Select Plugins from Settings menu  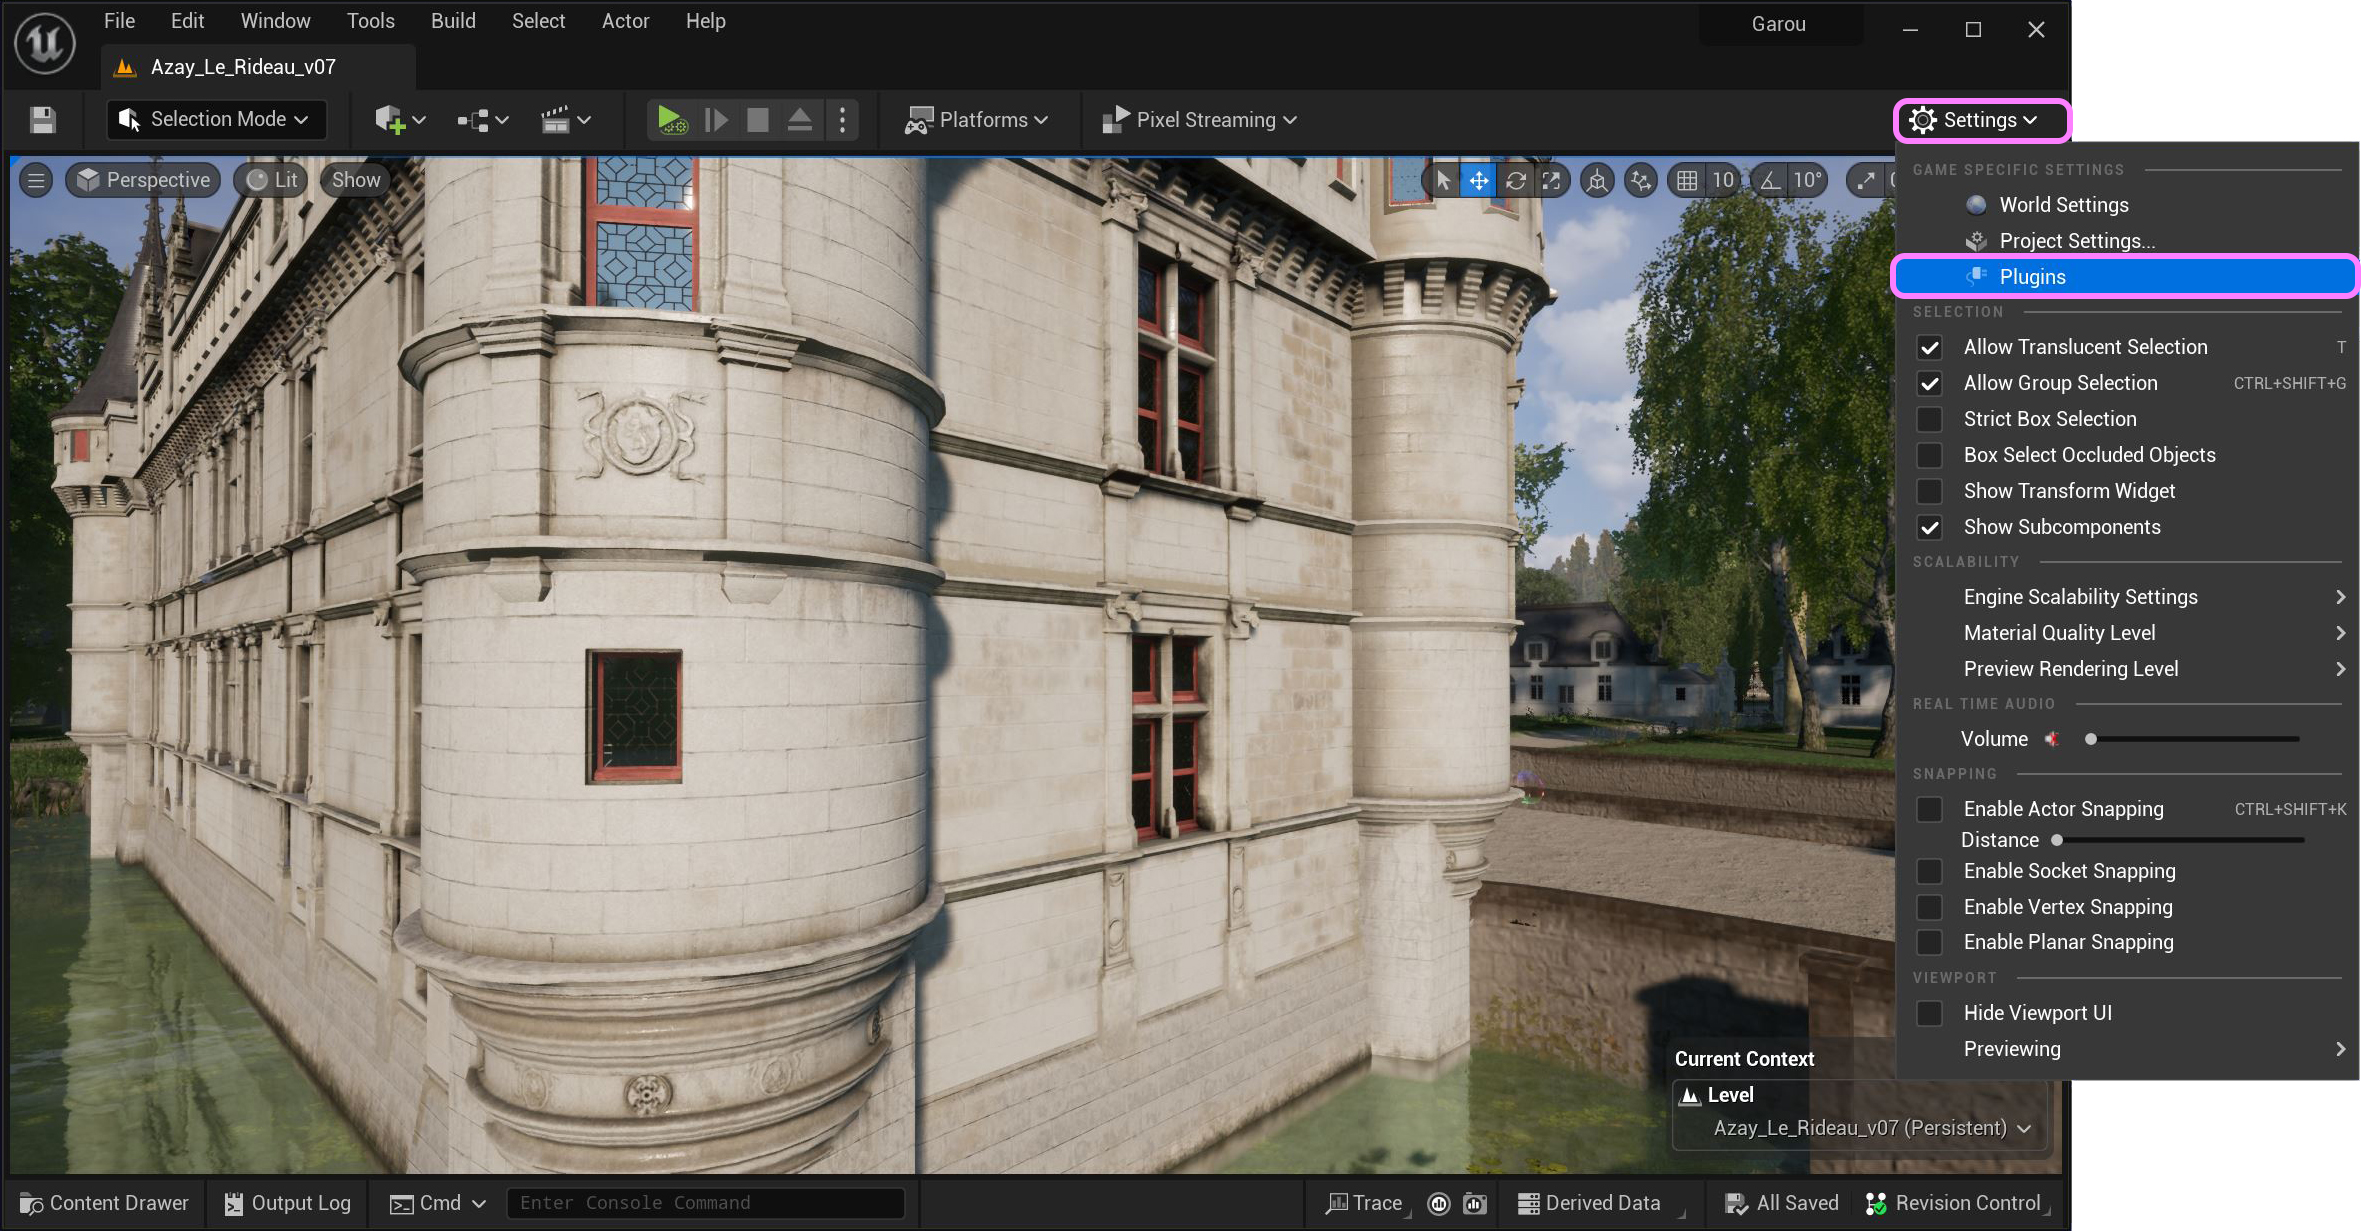[x=2032, y=277]
